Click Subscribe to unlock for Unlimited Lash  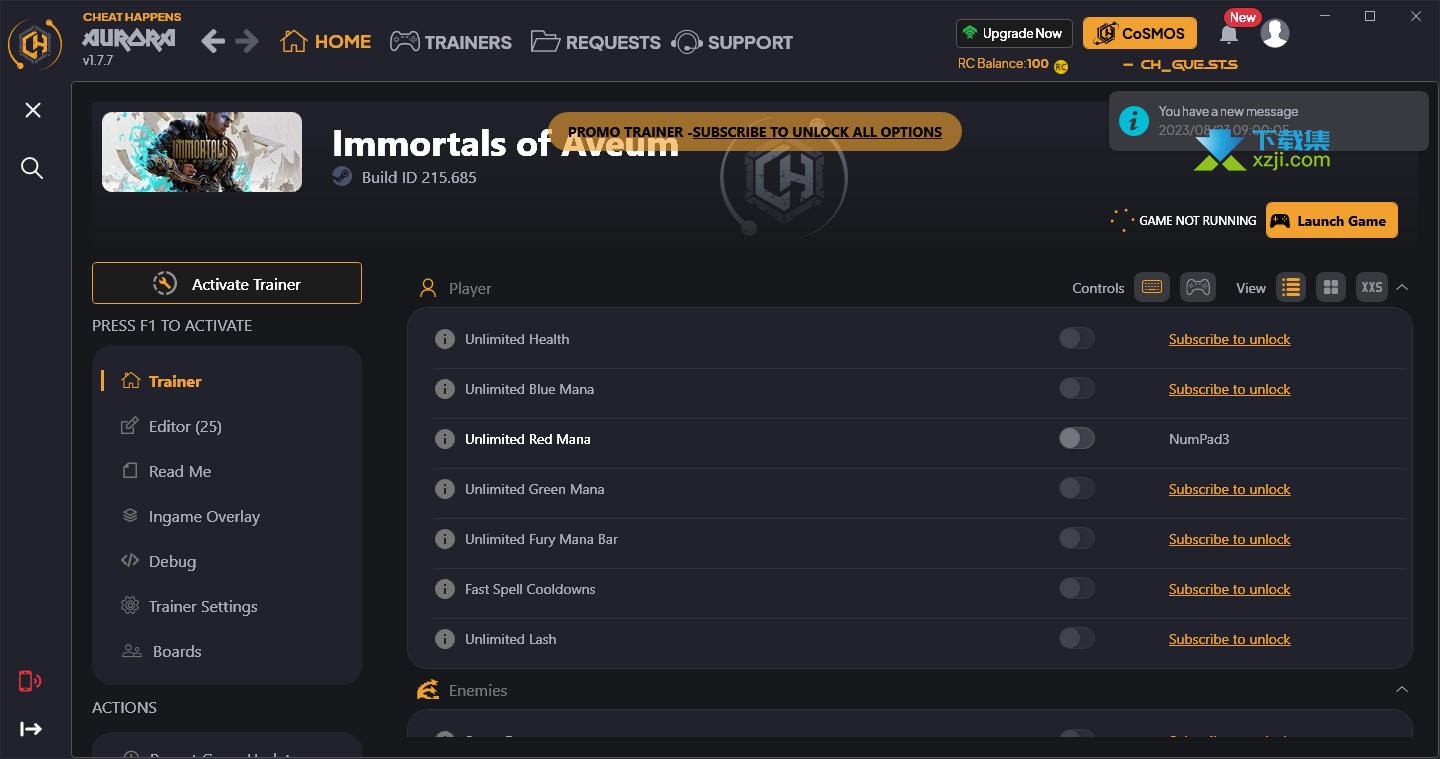[1229, 639]
